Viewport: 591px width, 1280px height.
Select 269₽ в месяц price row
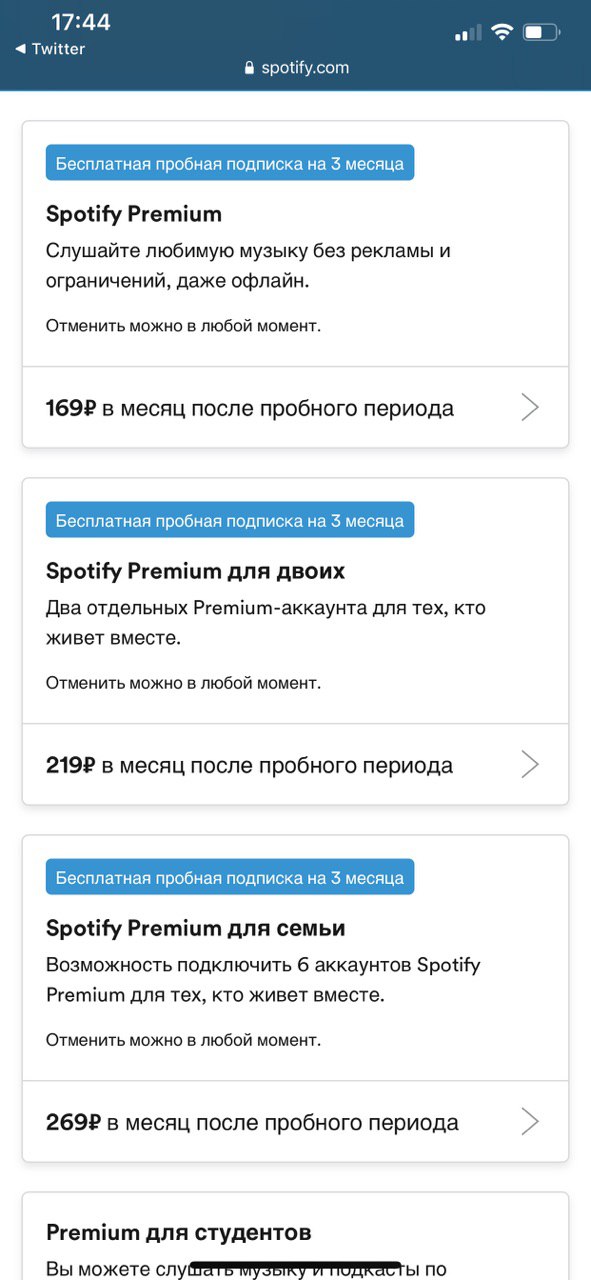[x=295, y=1121]
